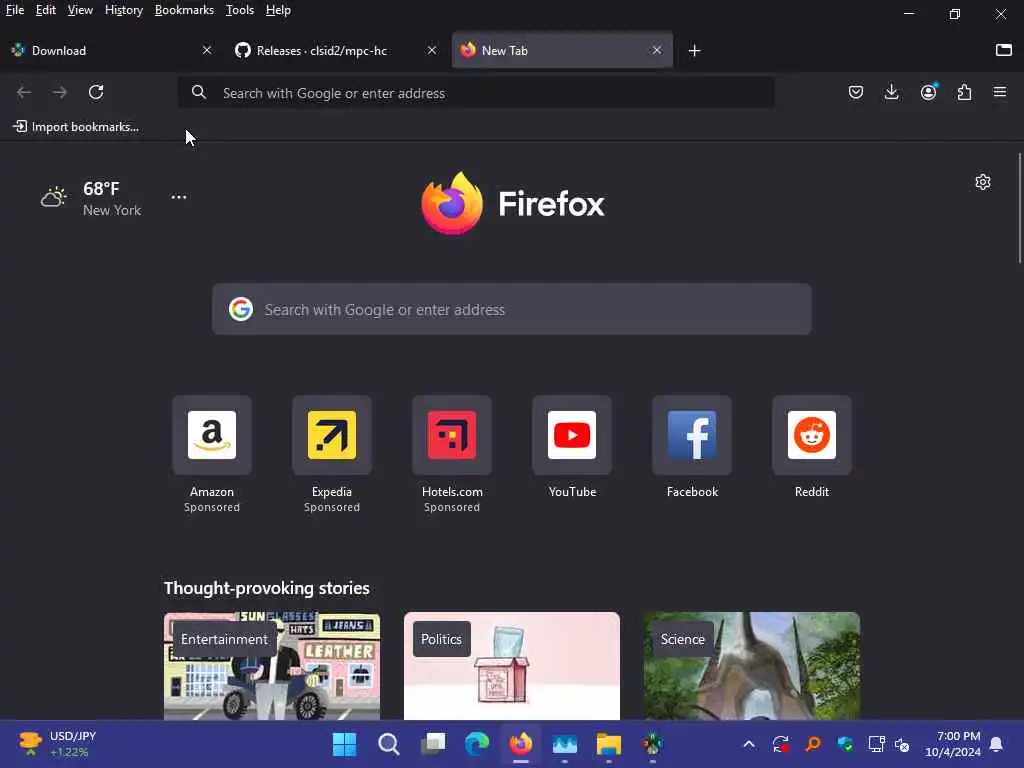Open Task View on the taskbar

click(432, 744)
